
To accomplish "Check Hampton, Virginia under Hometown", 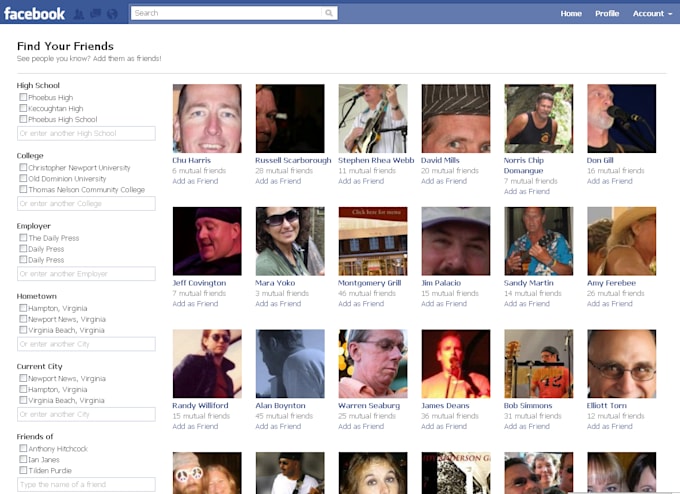I will pyautogui.click(x=23, y=308).
